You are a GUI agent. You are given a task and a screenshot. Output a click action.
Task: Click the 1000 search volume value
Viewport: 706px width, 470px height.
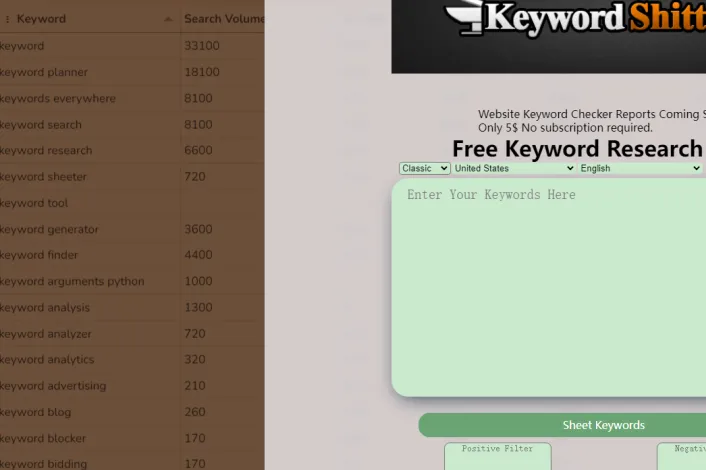pos(198,281)
